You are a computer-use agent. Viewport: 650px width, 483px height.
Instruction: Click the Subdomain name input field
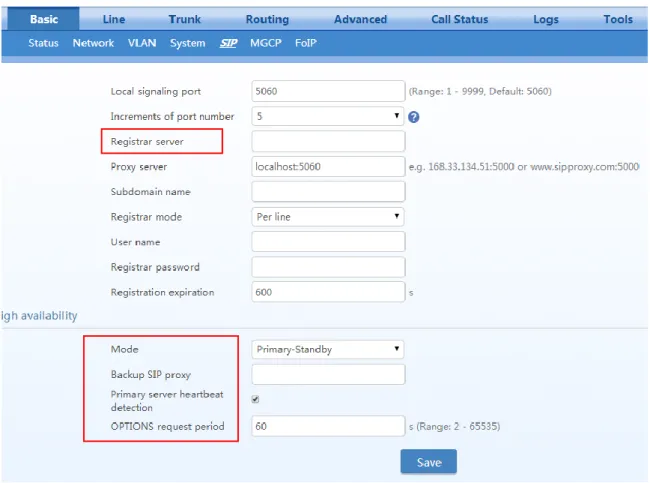click(x=328, y=192)
